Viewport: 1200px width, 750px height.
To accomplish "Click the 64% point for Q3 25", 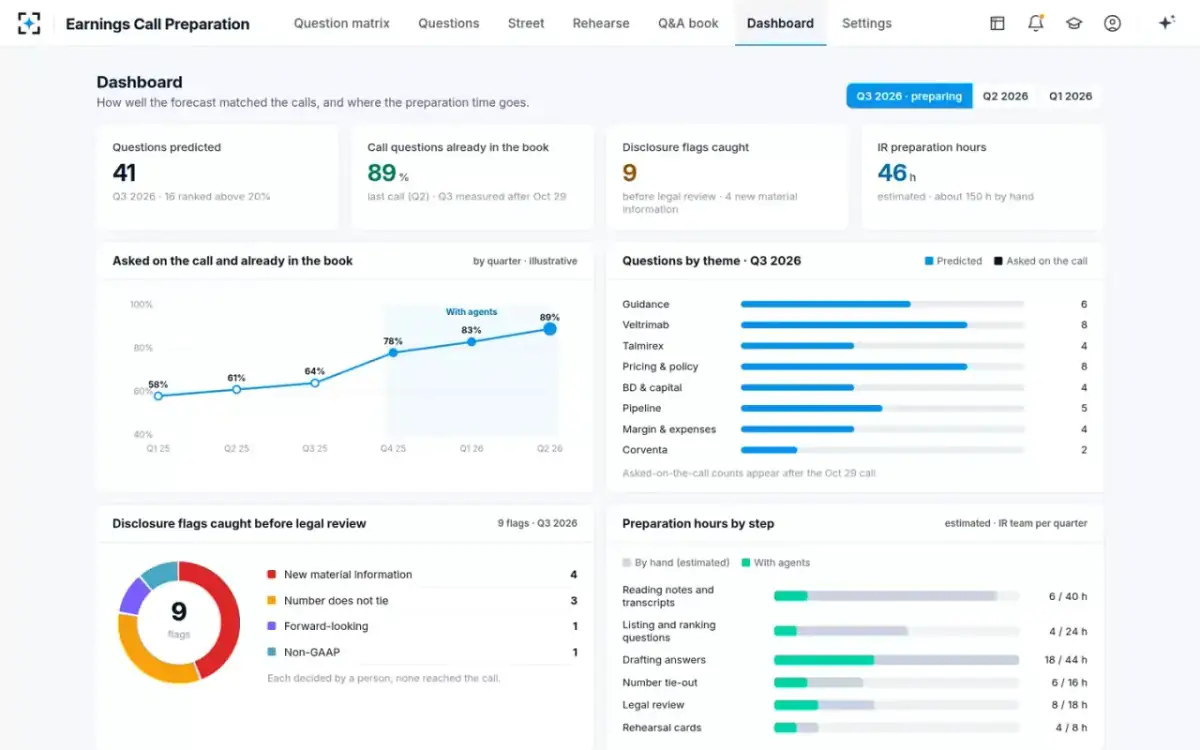I will point(315,383).
